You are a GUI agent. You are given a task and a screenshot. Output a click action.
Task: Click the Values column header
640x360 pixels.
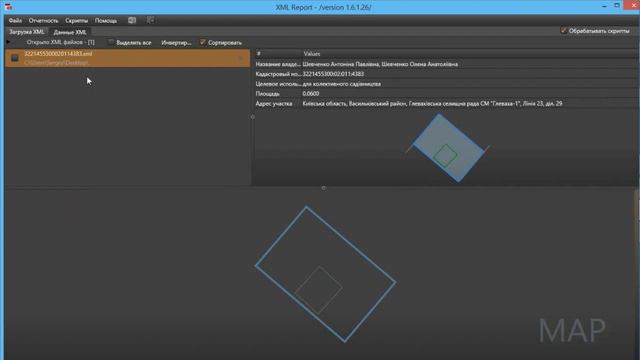tap(311, 53)
